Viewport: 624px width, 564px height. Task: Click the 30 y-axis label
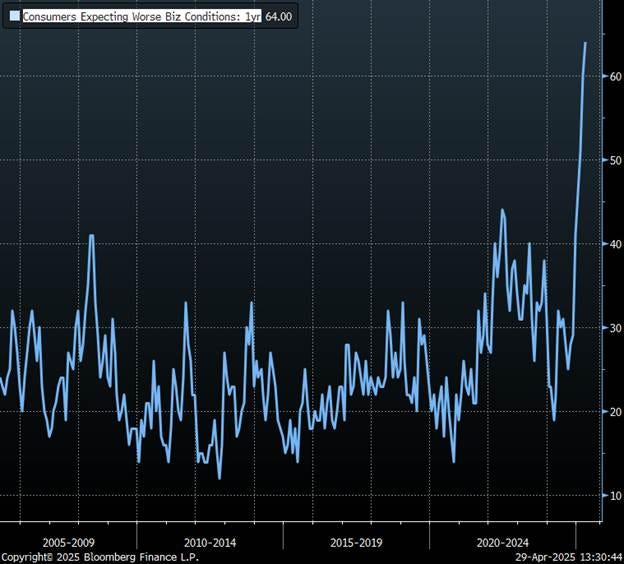(616, 328)
